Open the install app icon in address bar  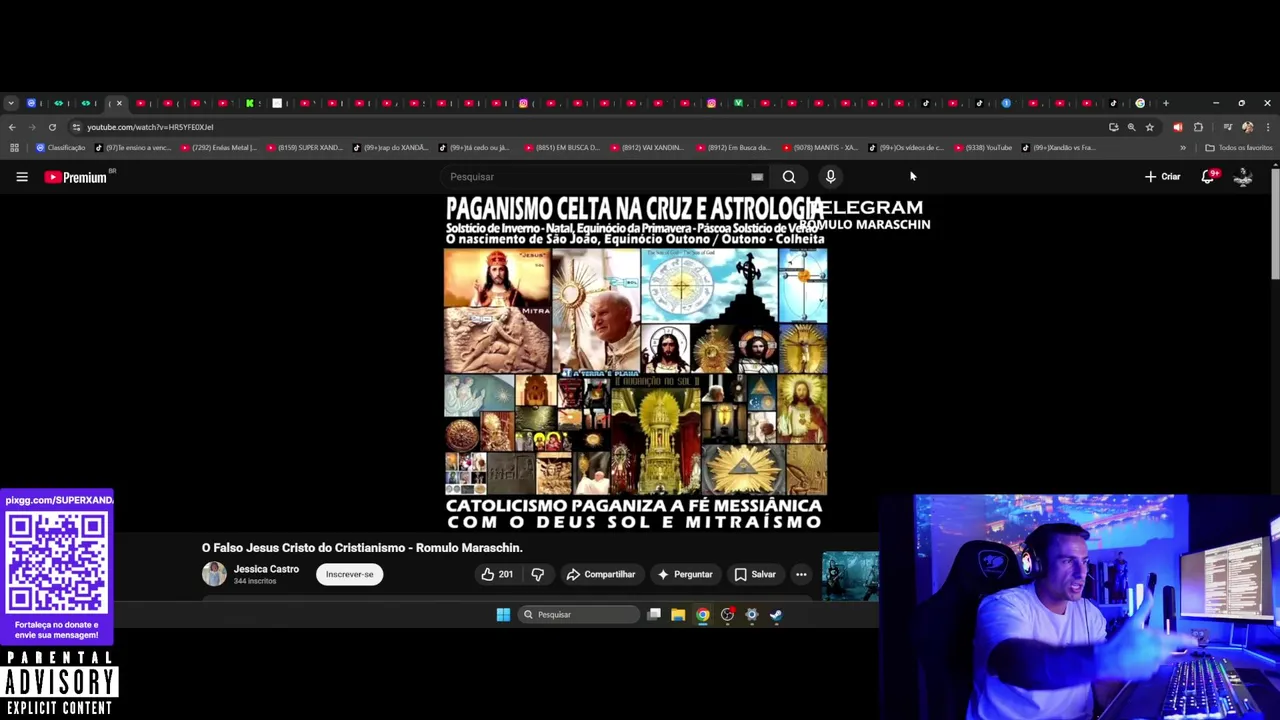coord(1113,127)
